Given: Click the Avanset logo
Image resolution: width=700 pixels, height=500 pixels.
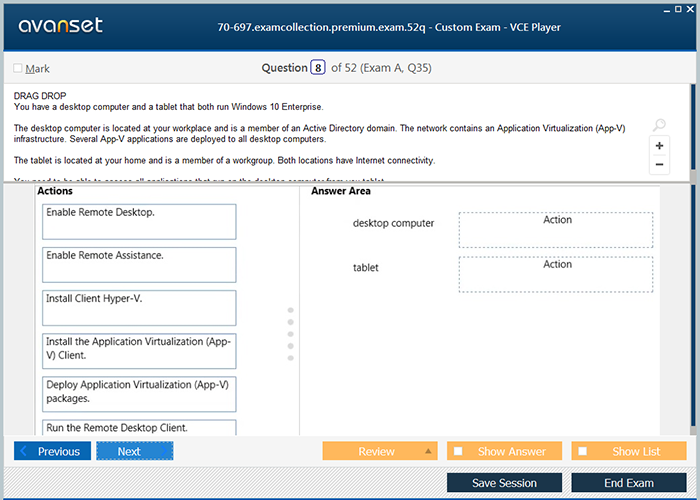Looking at the screenshot, I should tap(59, 26).
